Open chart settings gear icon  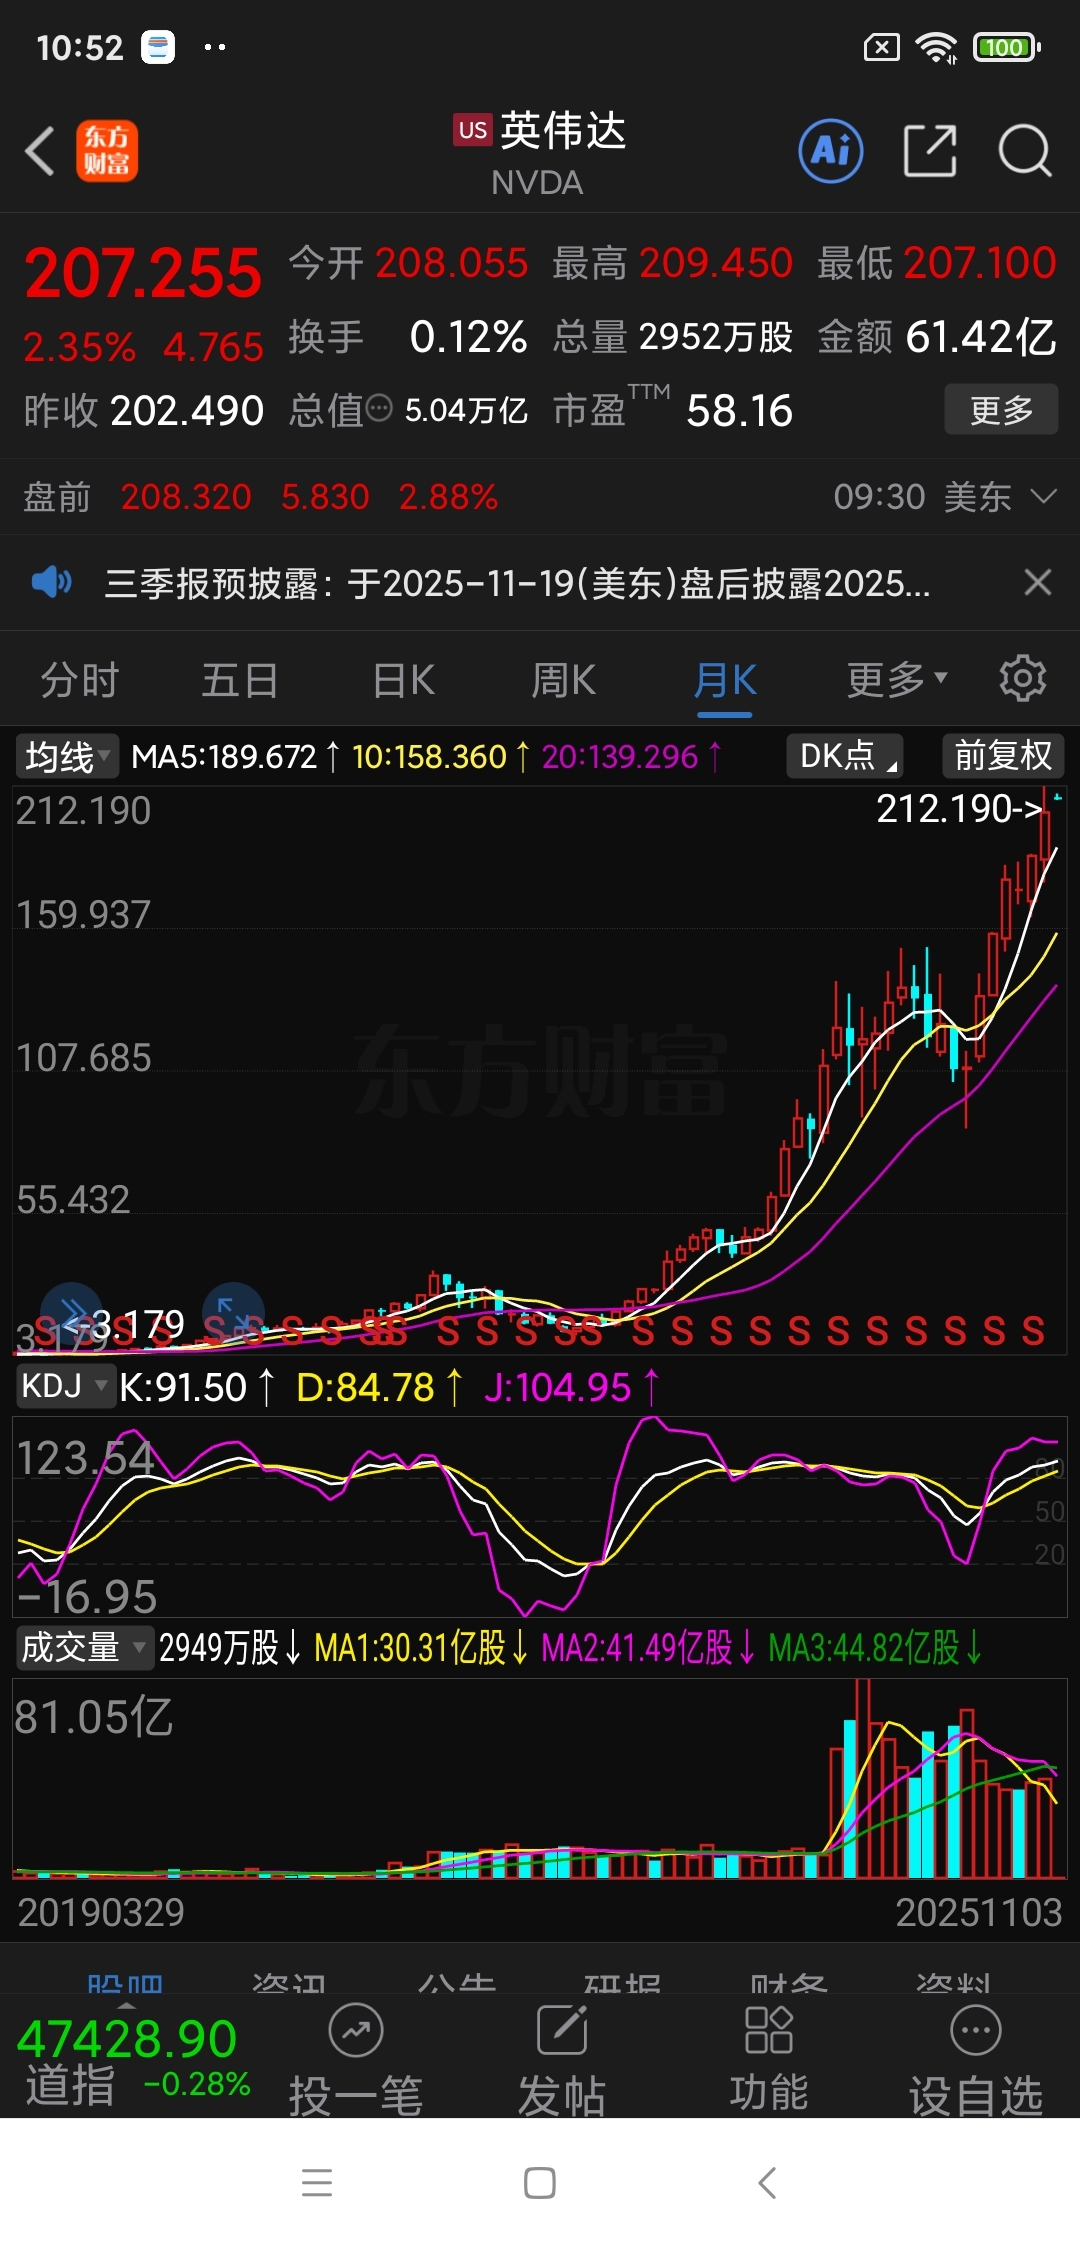[1023, 679]
